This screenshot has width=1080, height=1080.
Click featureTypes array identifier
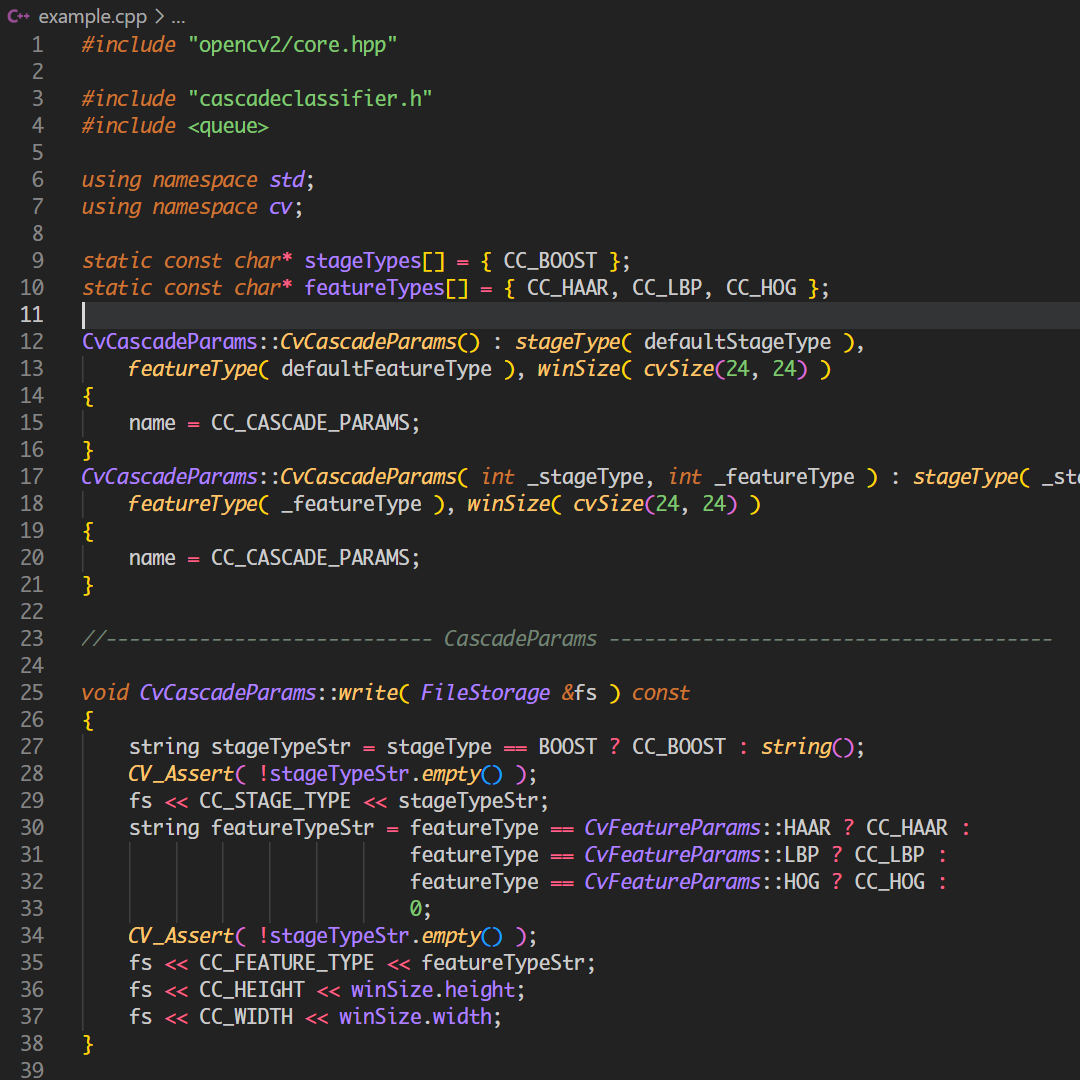pyautogui.click(x=374, y=288)
